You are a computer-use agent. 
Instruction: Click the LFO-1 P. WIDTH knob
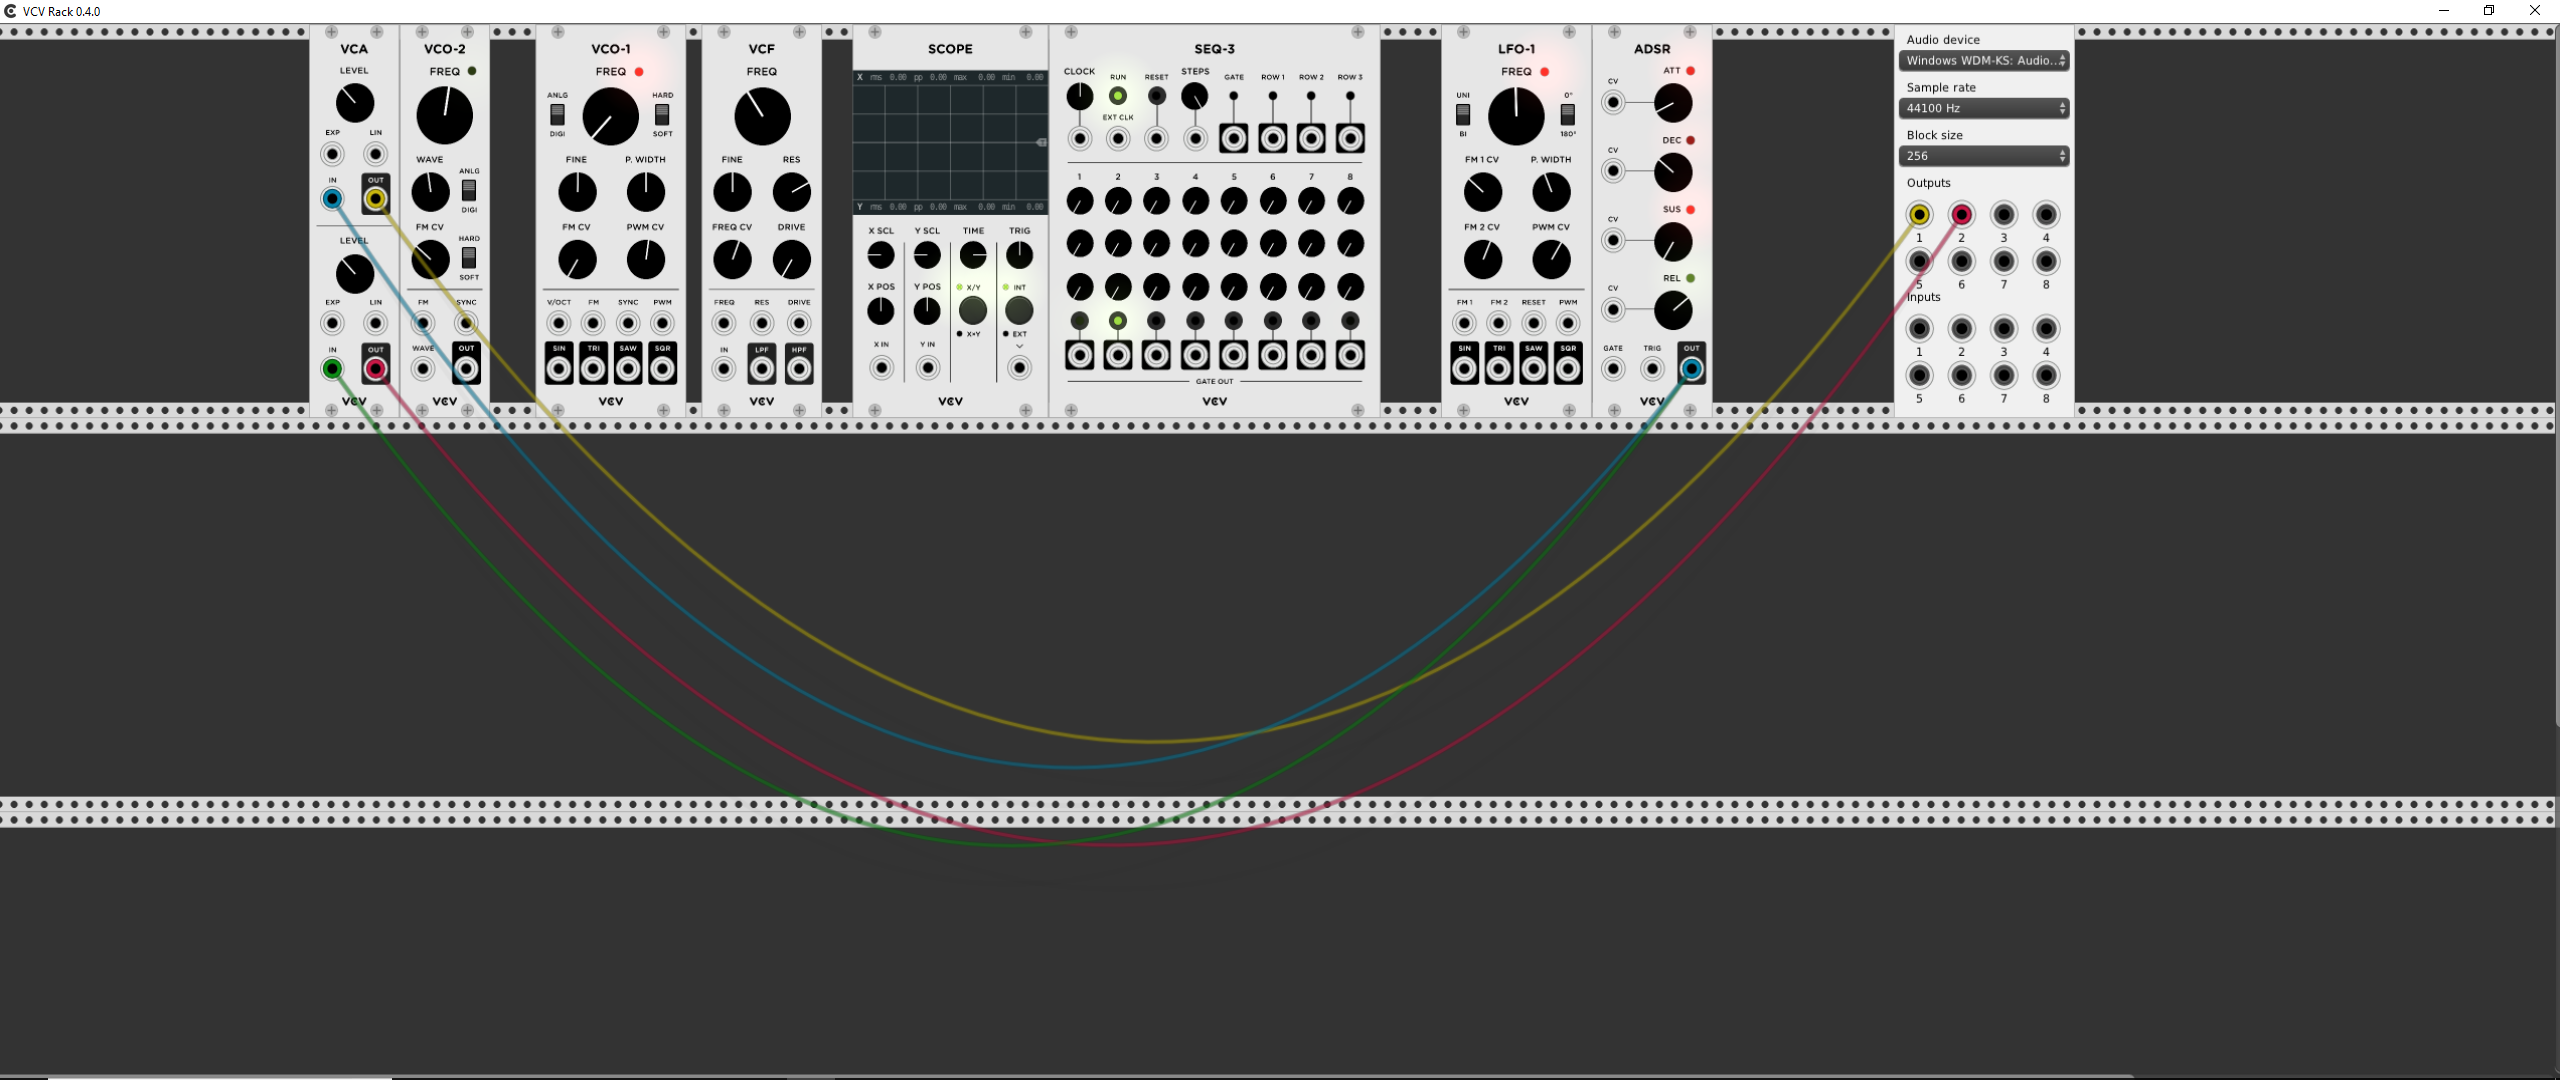point(1551,192)
